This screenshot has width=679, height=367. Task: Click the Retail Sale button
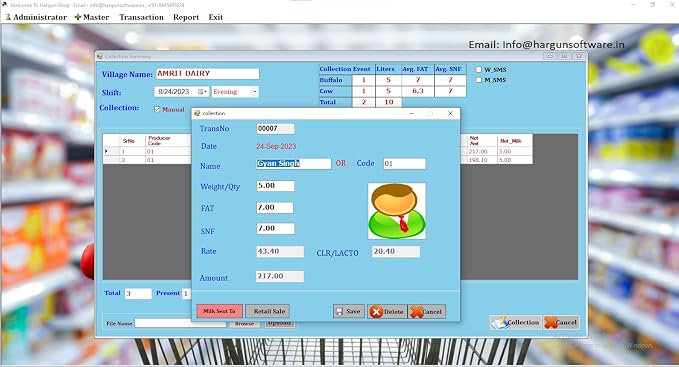tap(269, 311)
